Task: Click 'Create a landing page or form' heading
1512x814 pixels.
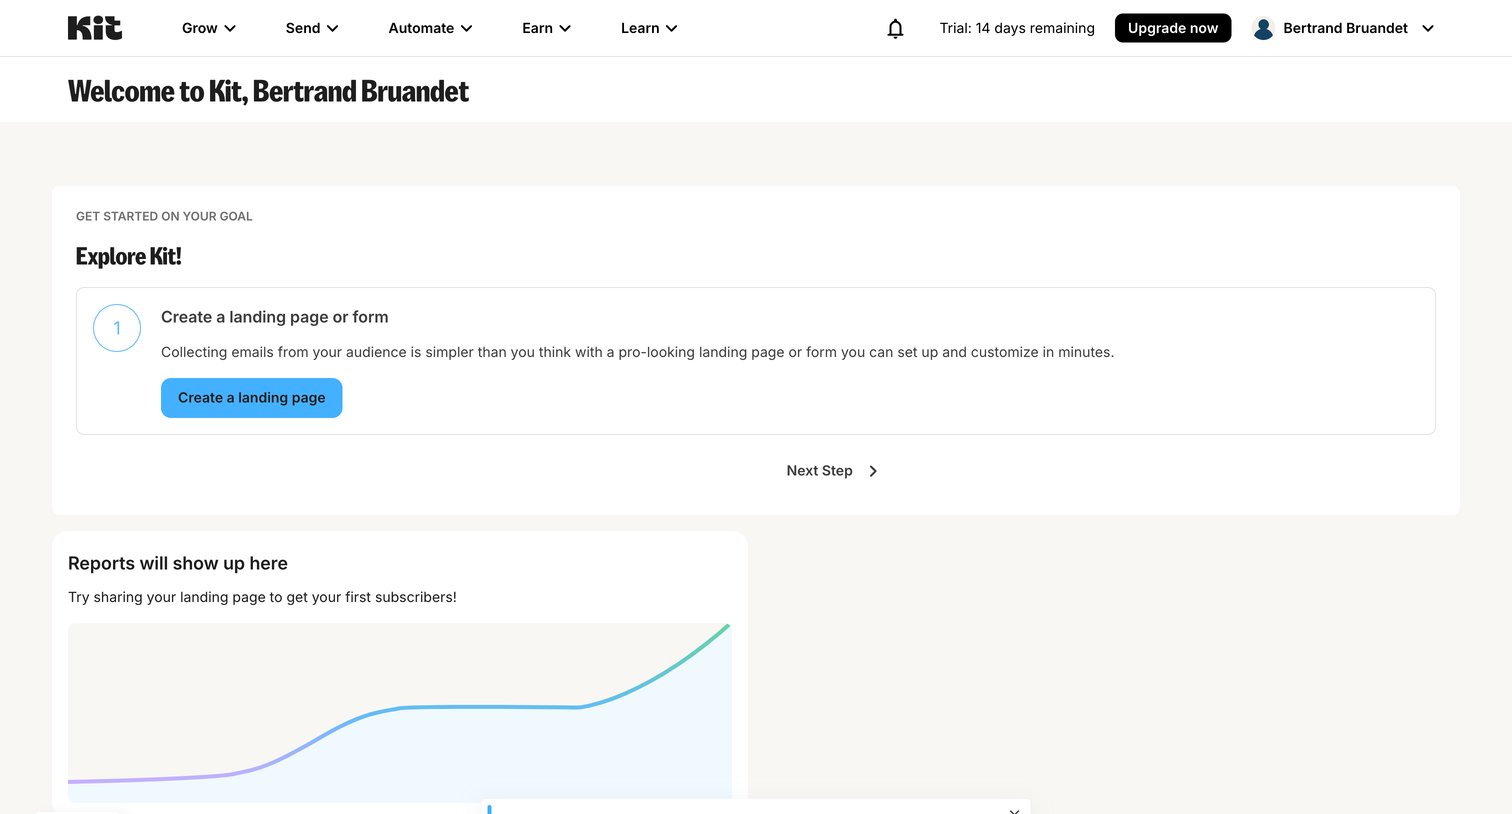Action: (275, 317)
